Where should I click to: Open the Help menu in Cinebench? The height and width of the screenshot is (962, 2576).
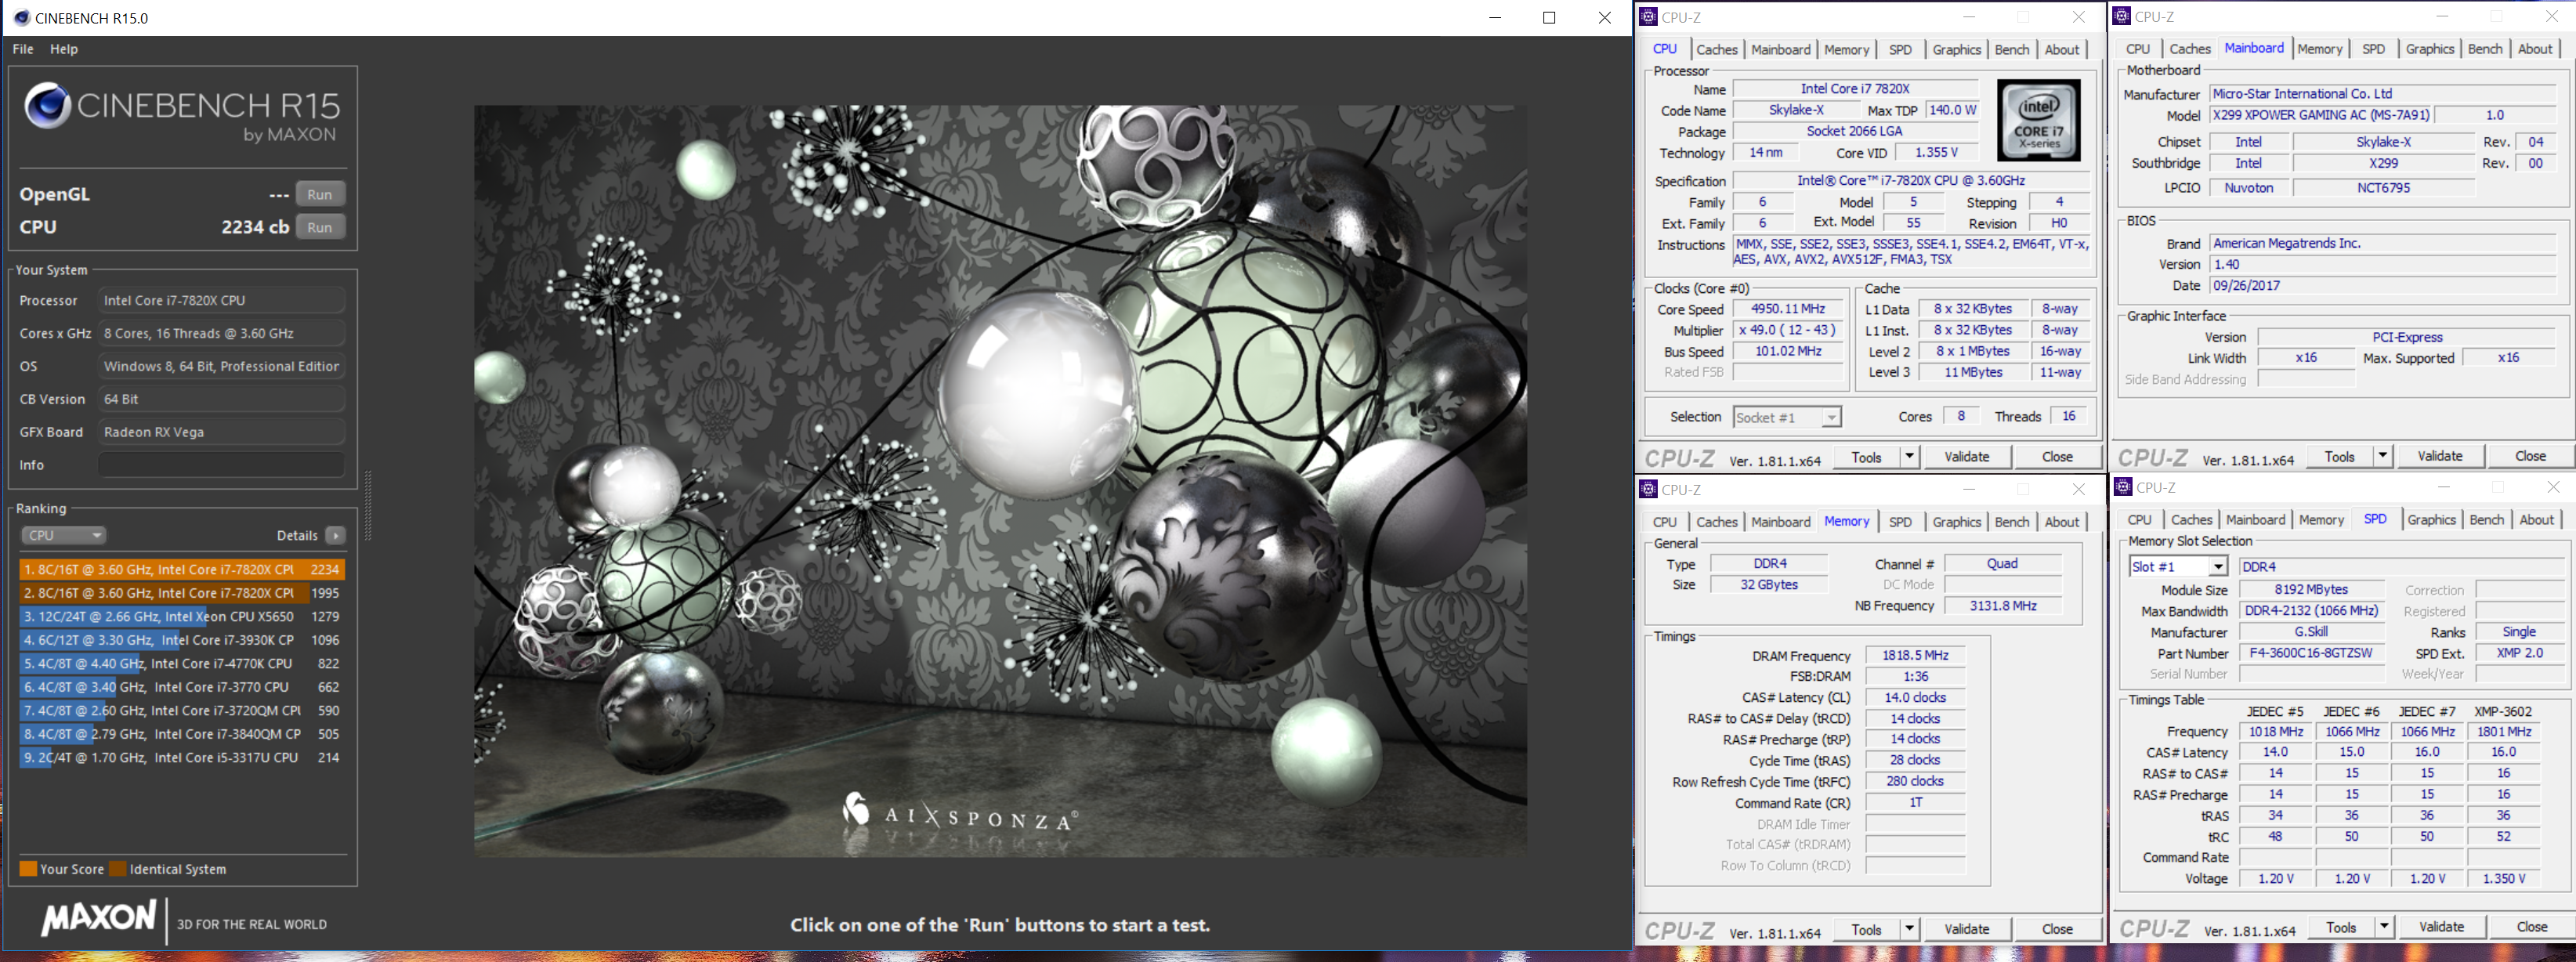point(64,49)
